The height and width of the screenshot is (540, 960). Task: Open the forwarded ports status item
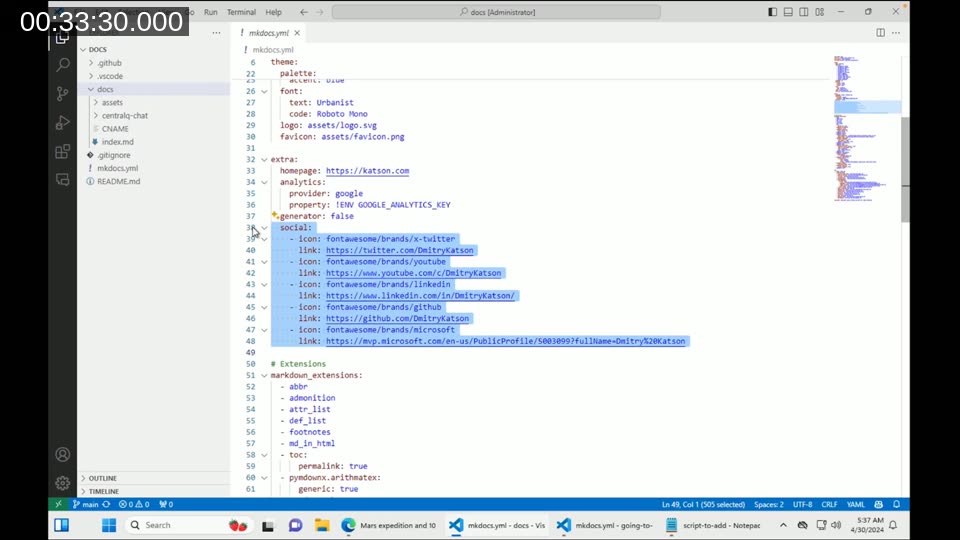click(x=166, y=504)
